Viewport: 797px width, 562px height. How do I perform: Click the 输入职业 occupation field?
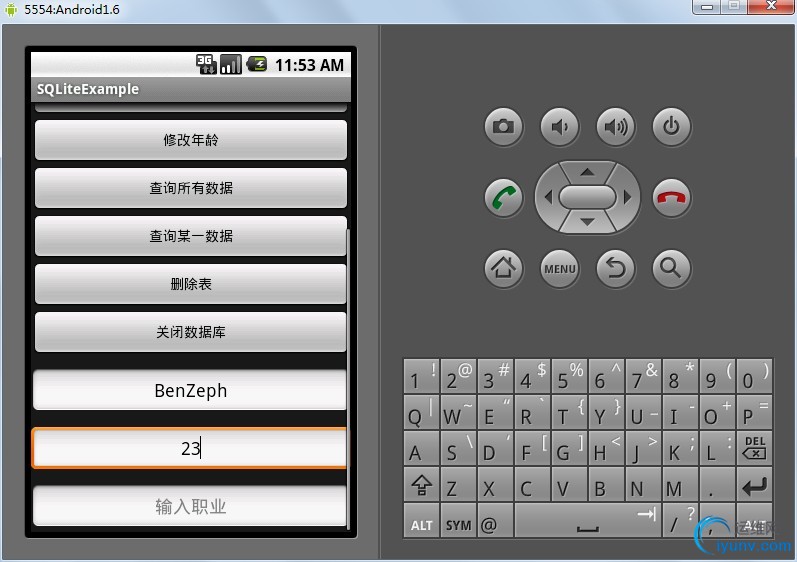click(190, 506)
